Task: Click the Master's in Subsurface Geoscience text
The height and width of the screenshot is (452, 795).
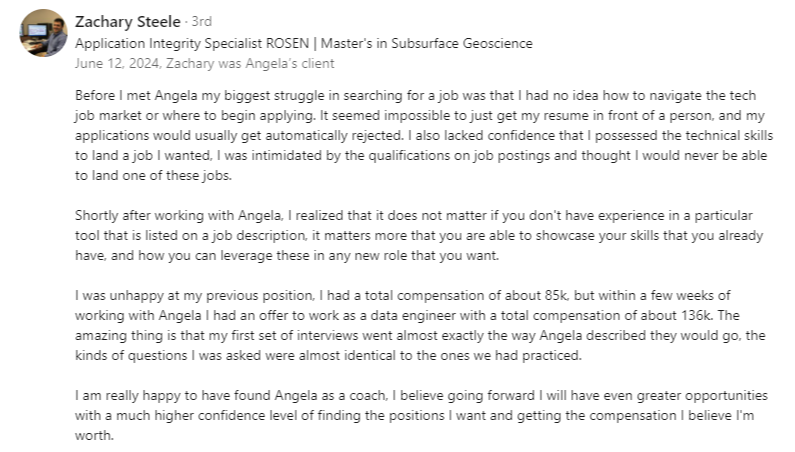Action: [426, 44]
